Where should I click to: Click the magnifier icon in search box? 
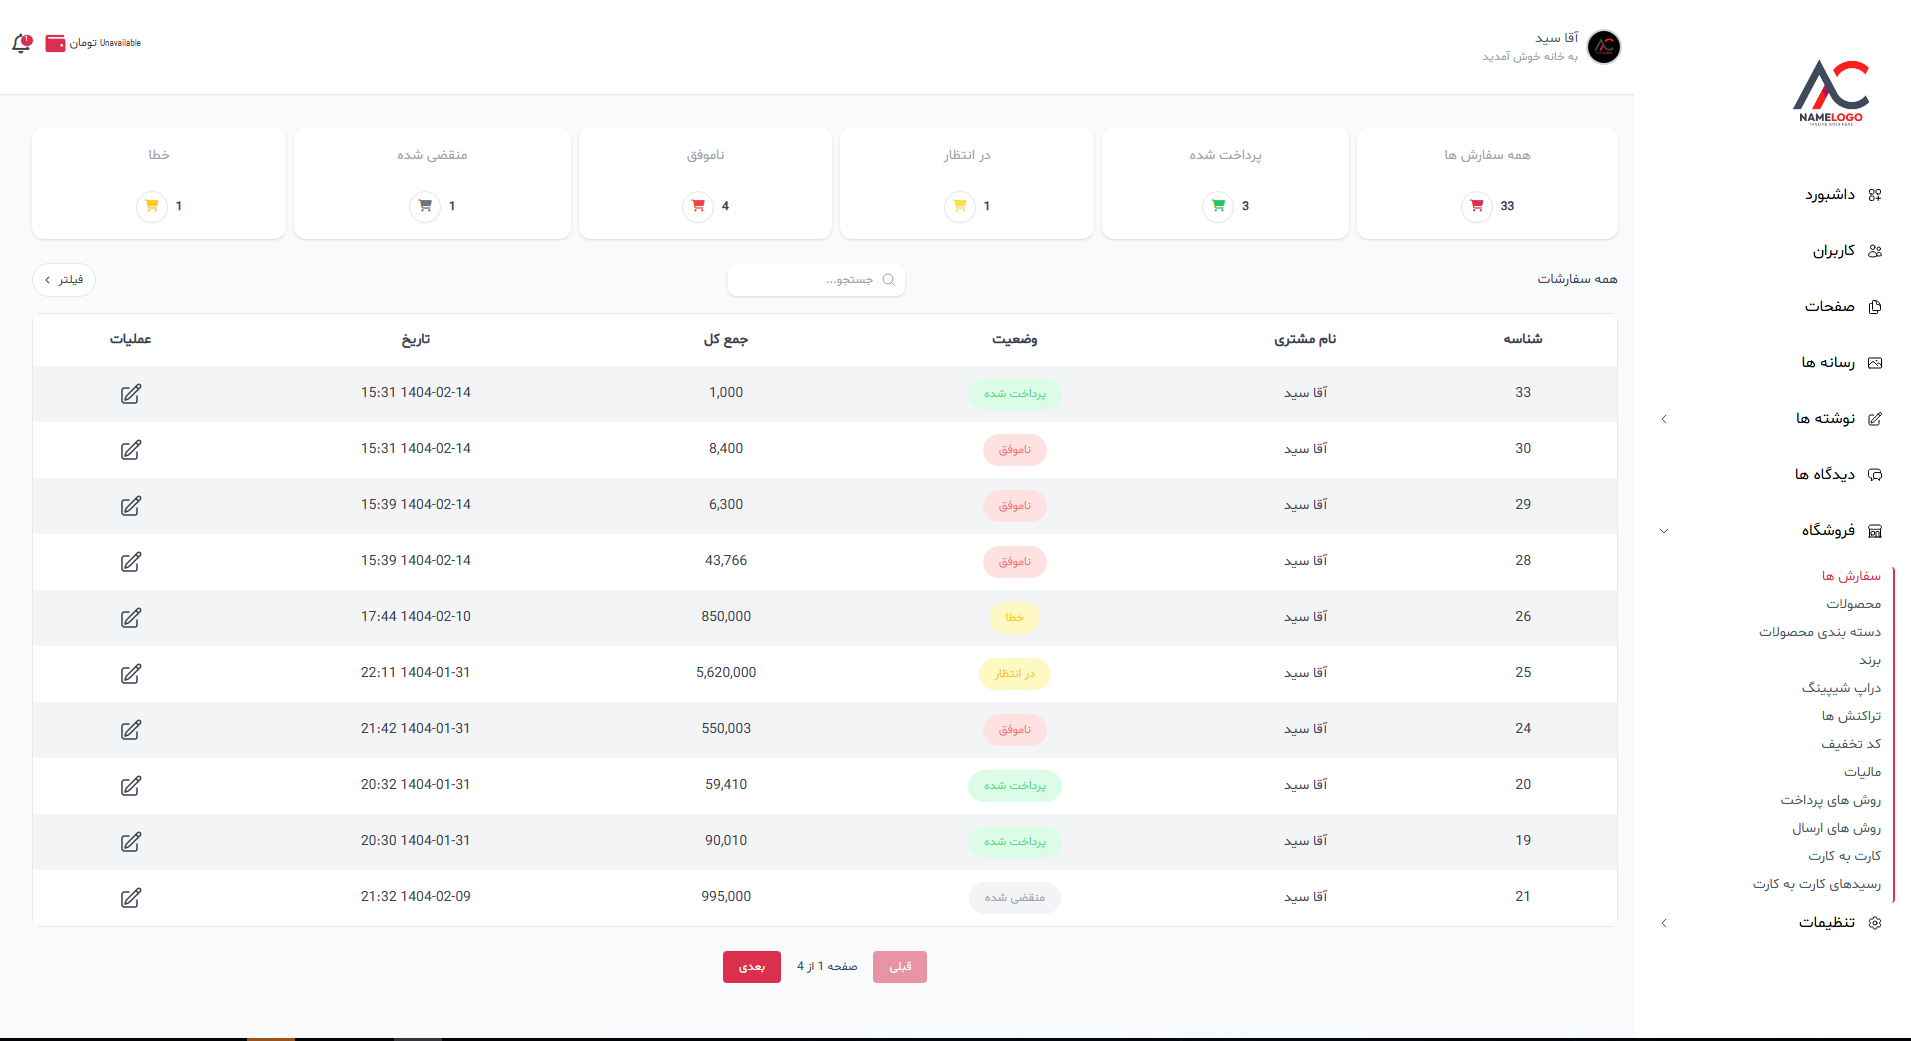[x=888, y=280]
